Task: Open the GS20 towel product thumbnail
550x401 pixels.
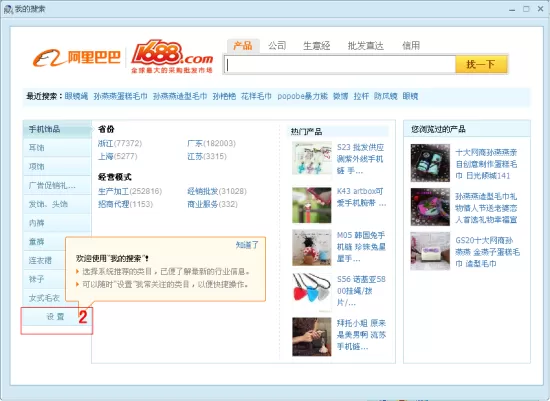Action: [430, 251]
